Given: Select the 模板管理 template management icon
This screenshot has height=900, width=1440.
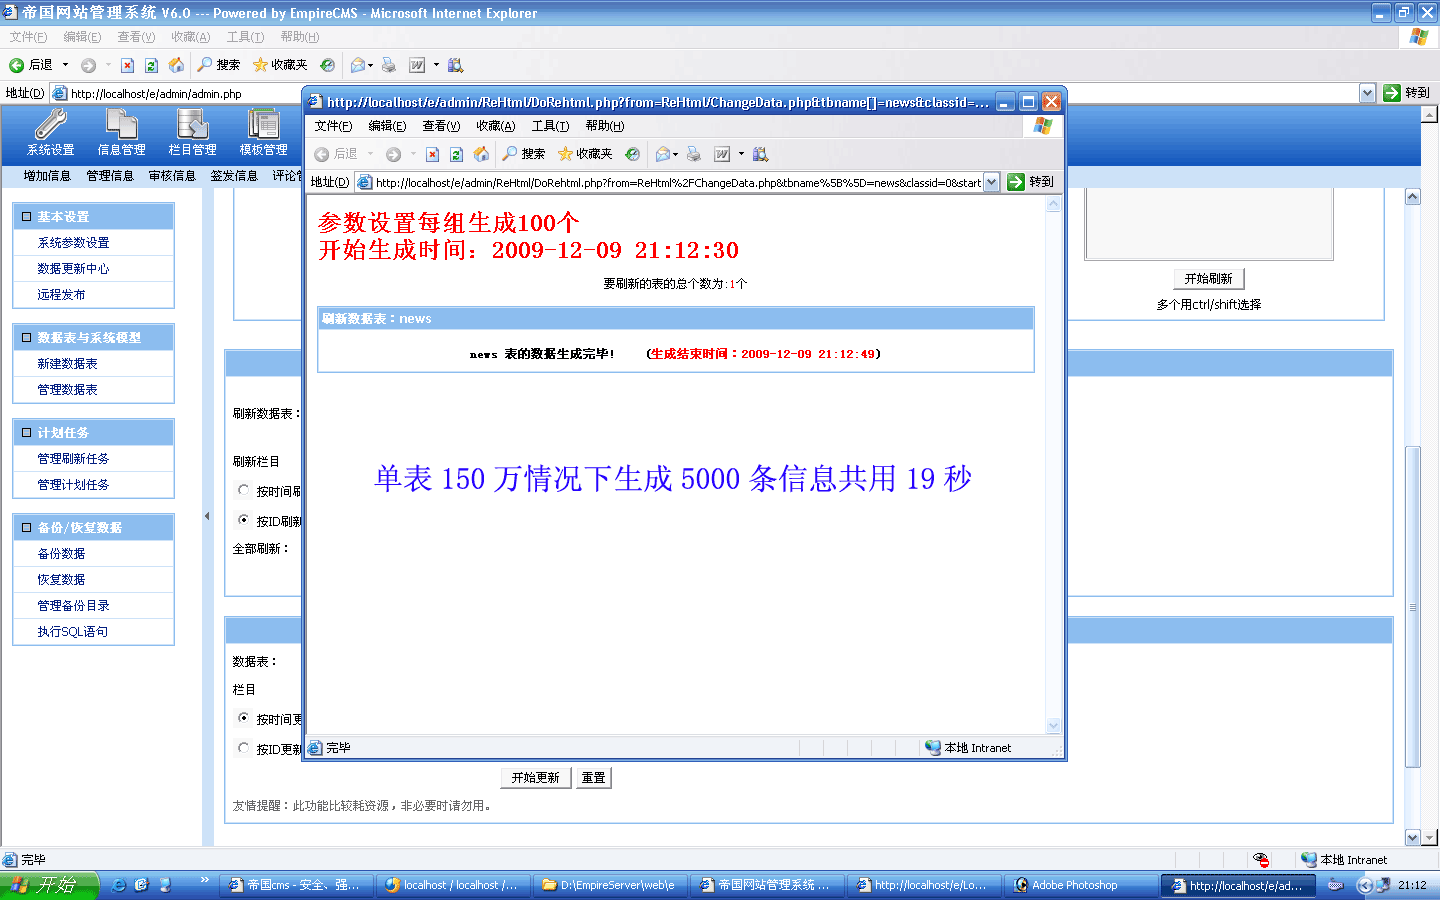Looking at the screenshot, I should coord(263,132).
